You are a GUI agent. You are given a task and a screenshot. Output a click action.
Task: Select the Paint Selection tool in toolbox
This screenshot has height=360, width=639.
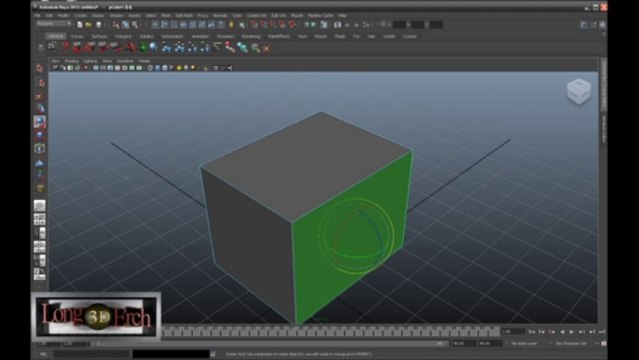tap(39, 96)
